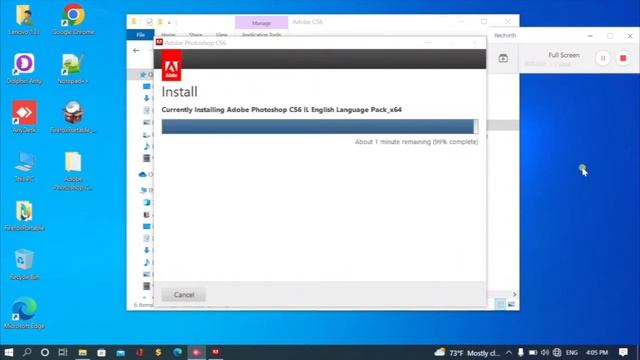Open the Notepad++ desktop shortcut
The height and width of the screenshot is (360, 640).
[x=73, y=69]
